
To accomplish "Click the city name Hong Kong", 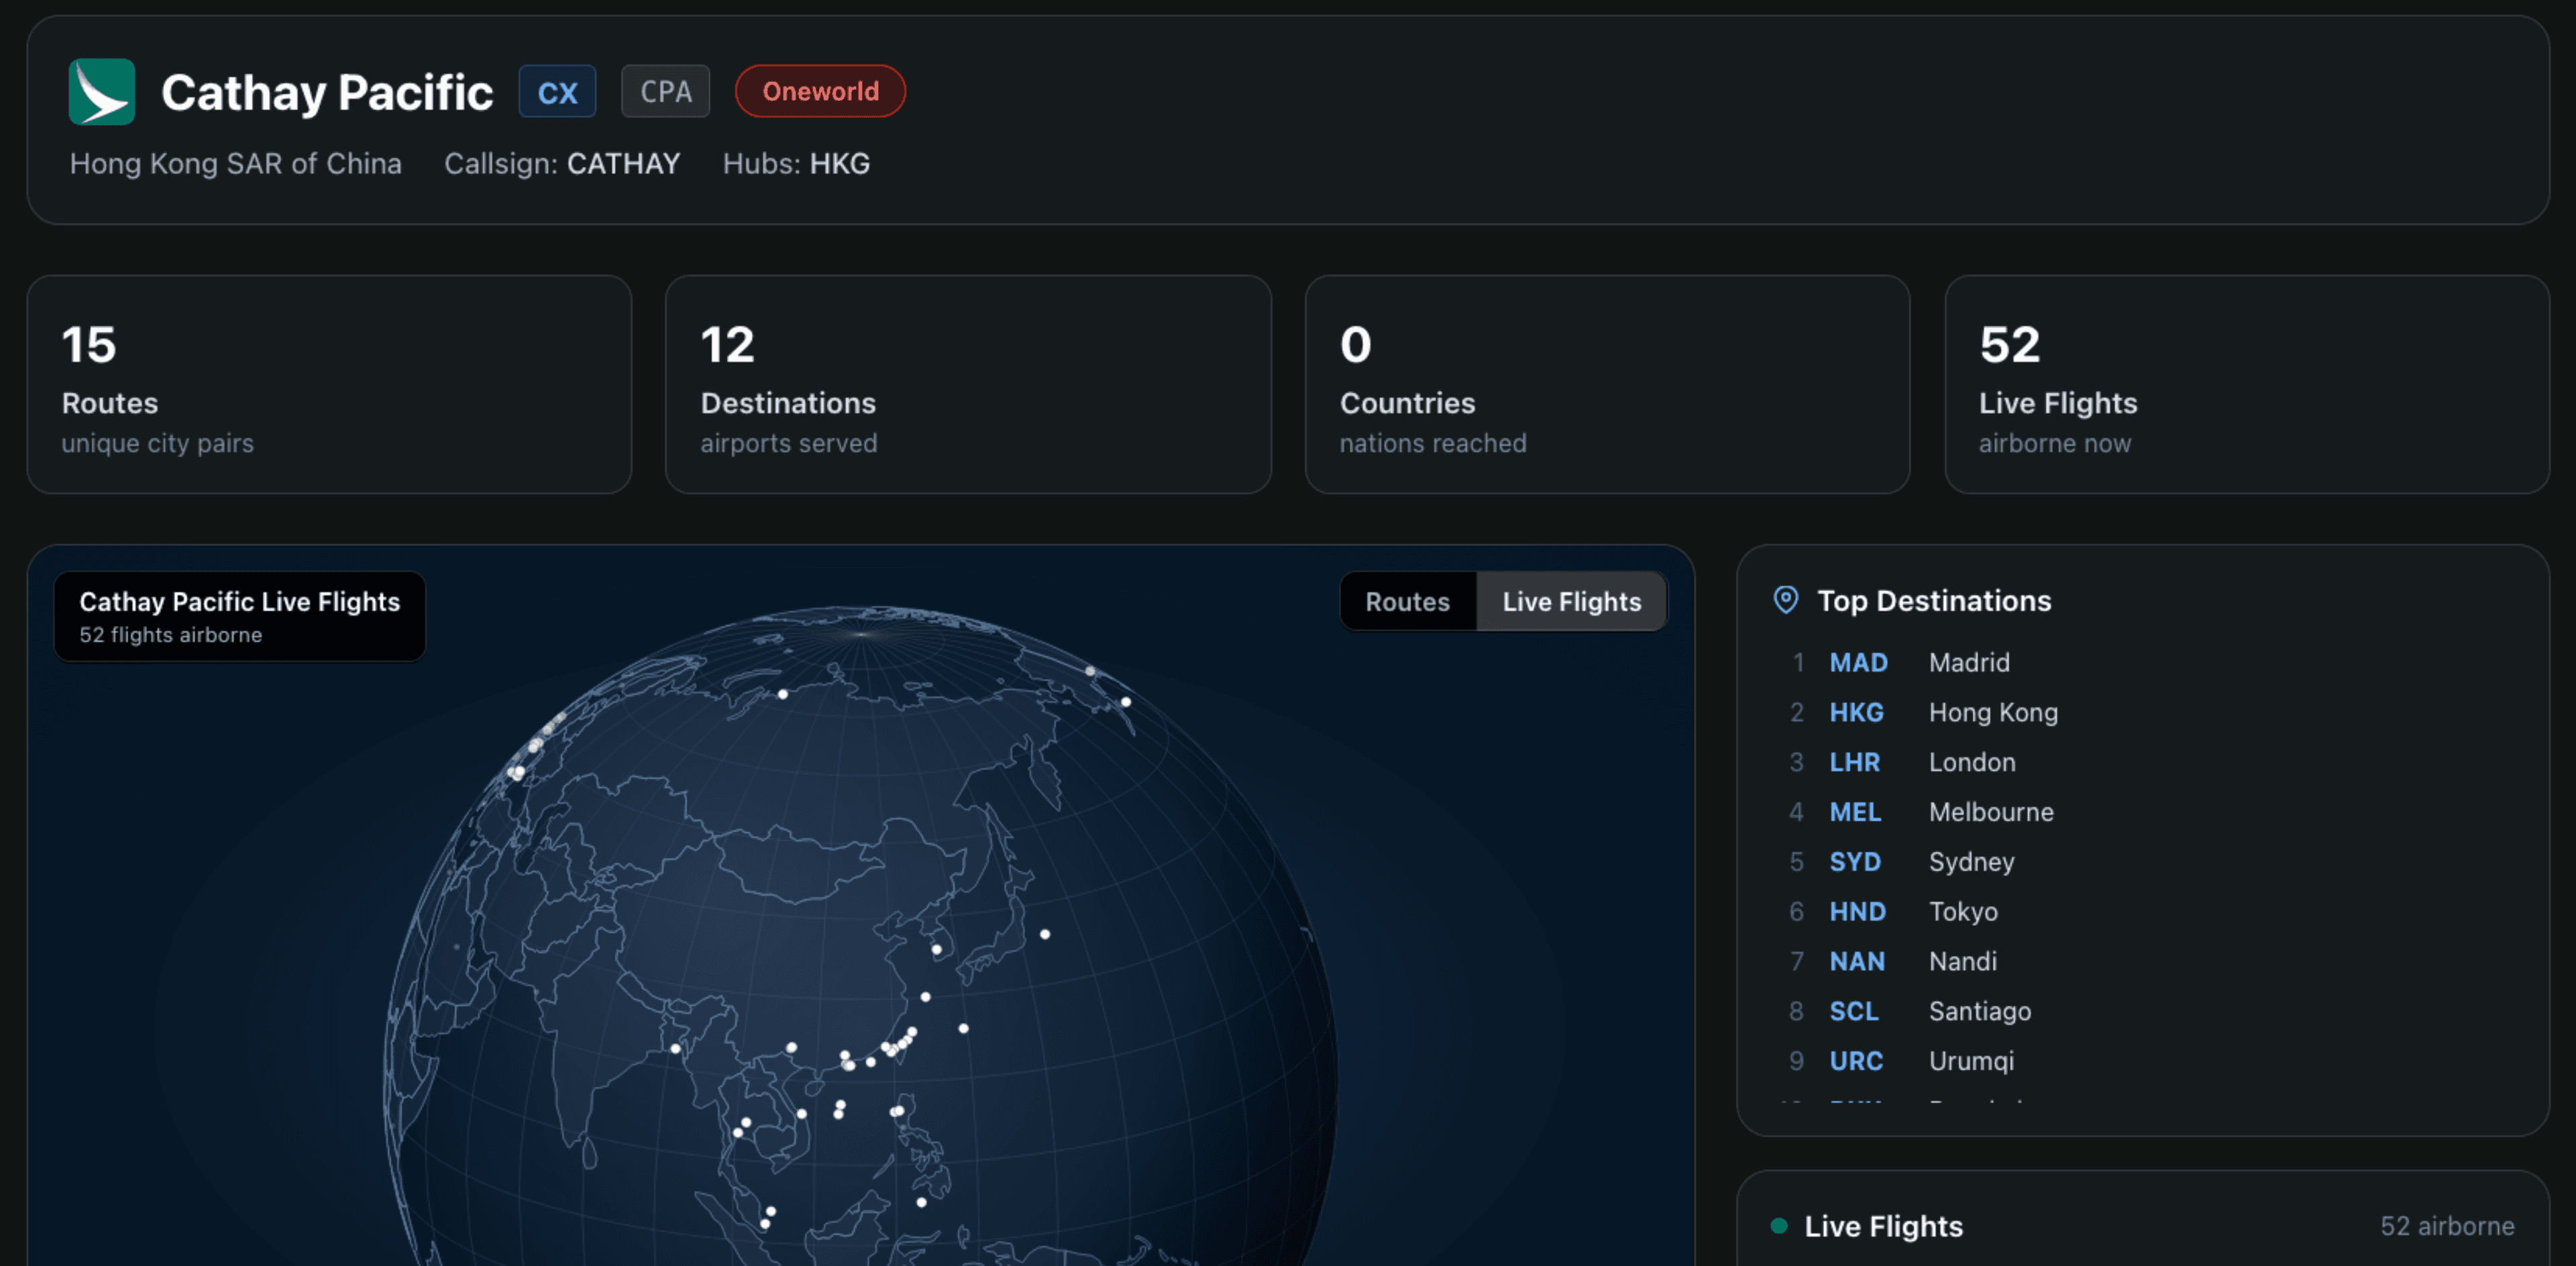I will pos(1993,712).
